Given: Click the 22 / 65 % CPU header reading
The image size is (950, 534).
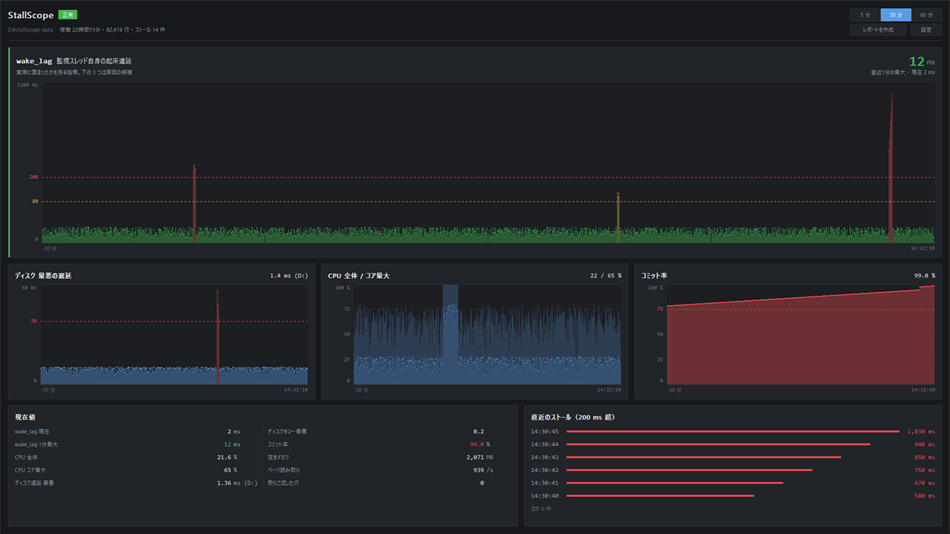Looking at the screenshot, I should (x=606, y=276).
